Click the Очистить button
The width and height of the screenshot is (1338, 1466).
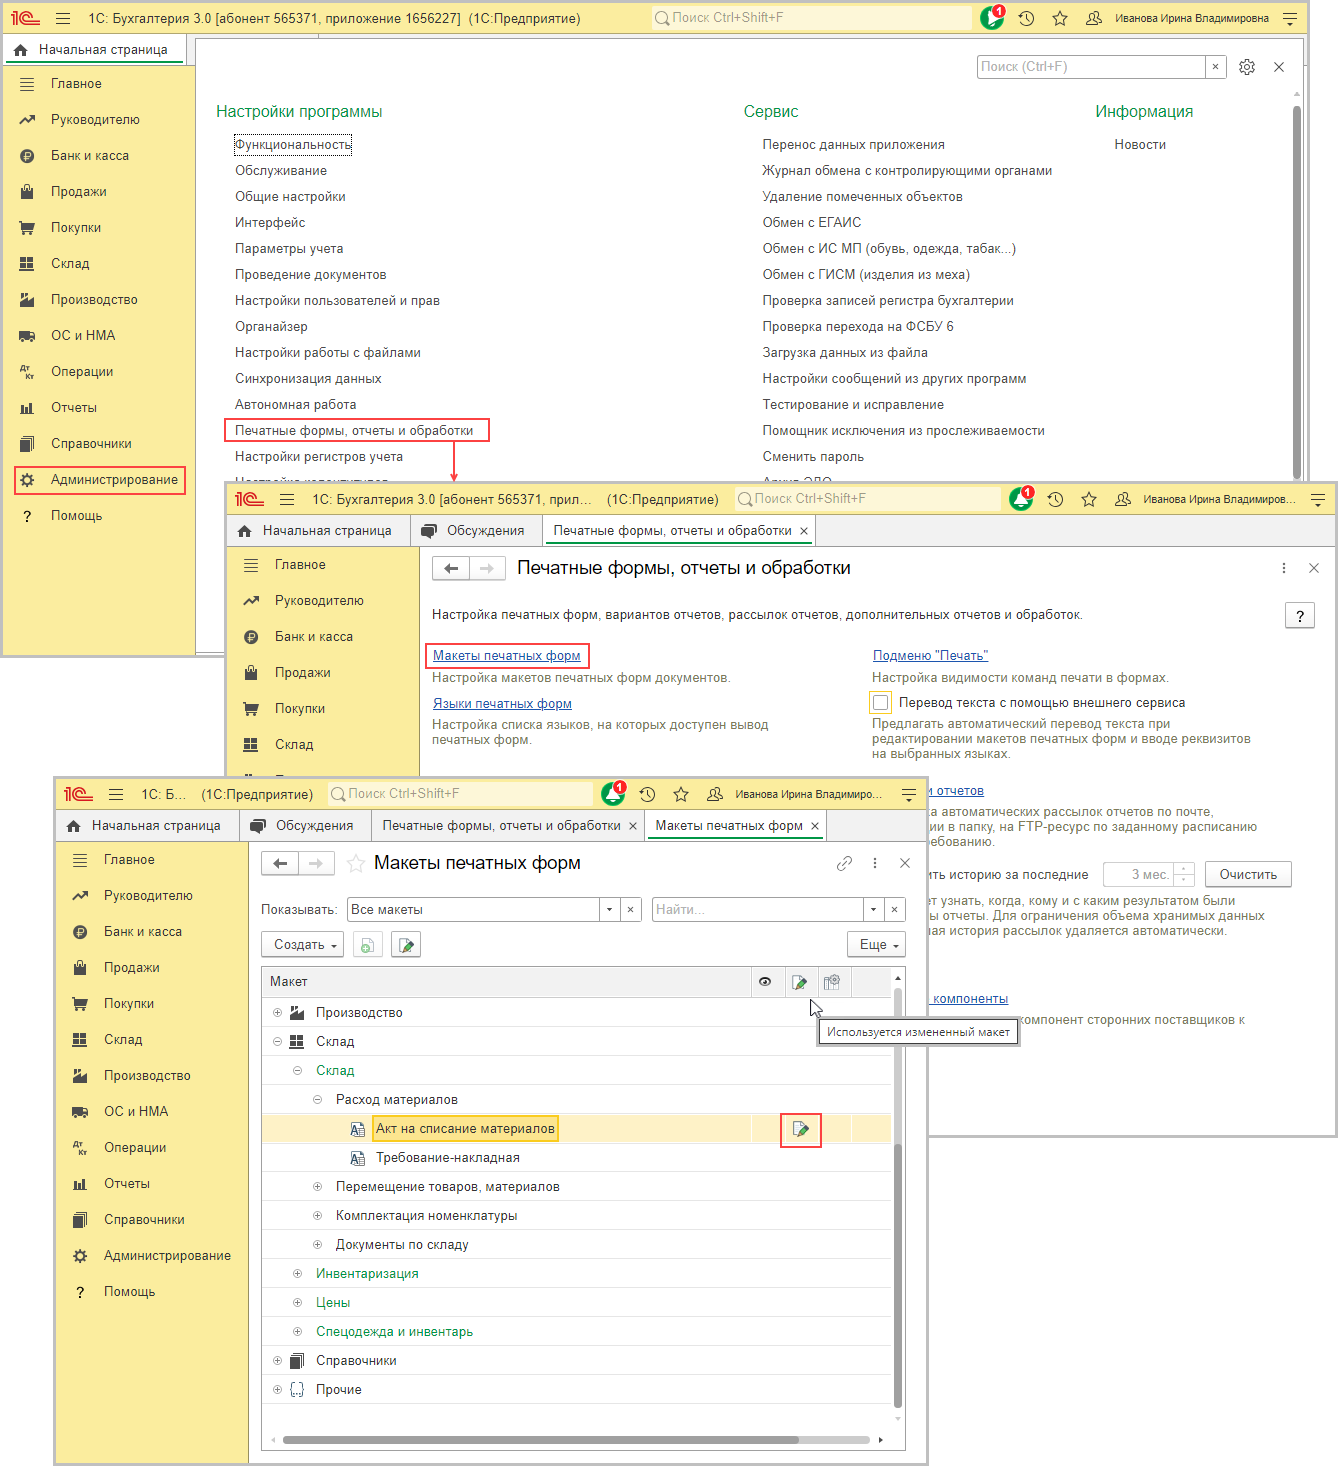coord(1248,874)
